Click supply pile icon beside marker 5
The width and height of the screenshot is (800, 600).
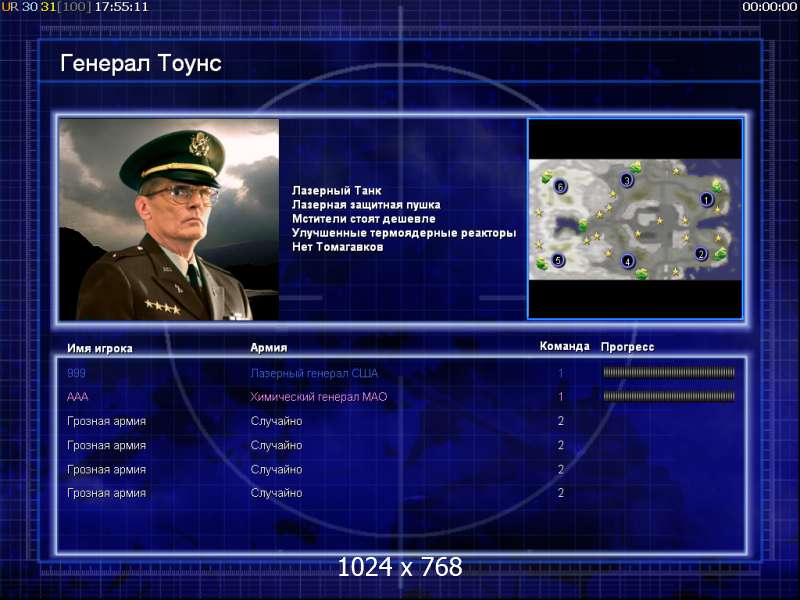tap(542, 263)
